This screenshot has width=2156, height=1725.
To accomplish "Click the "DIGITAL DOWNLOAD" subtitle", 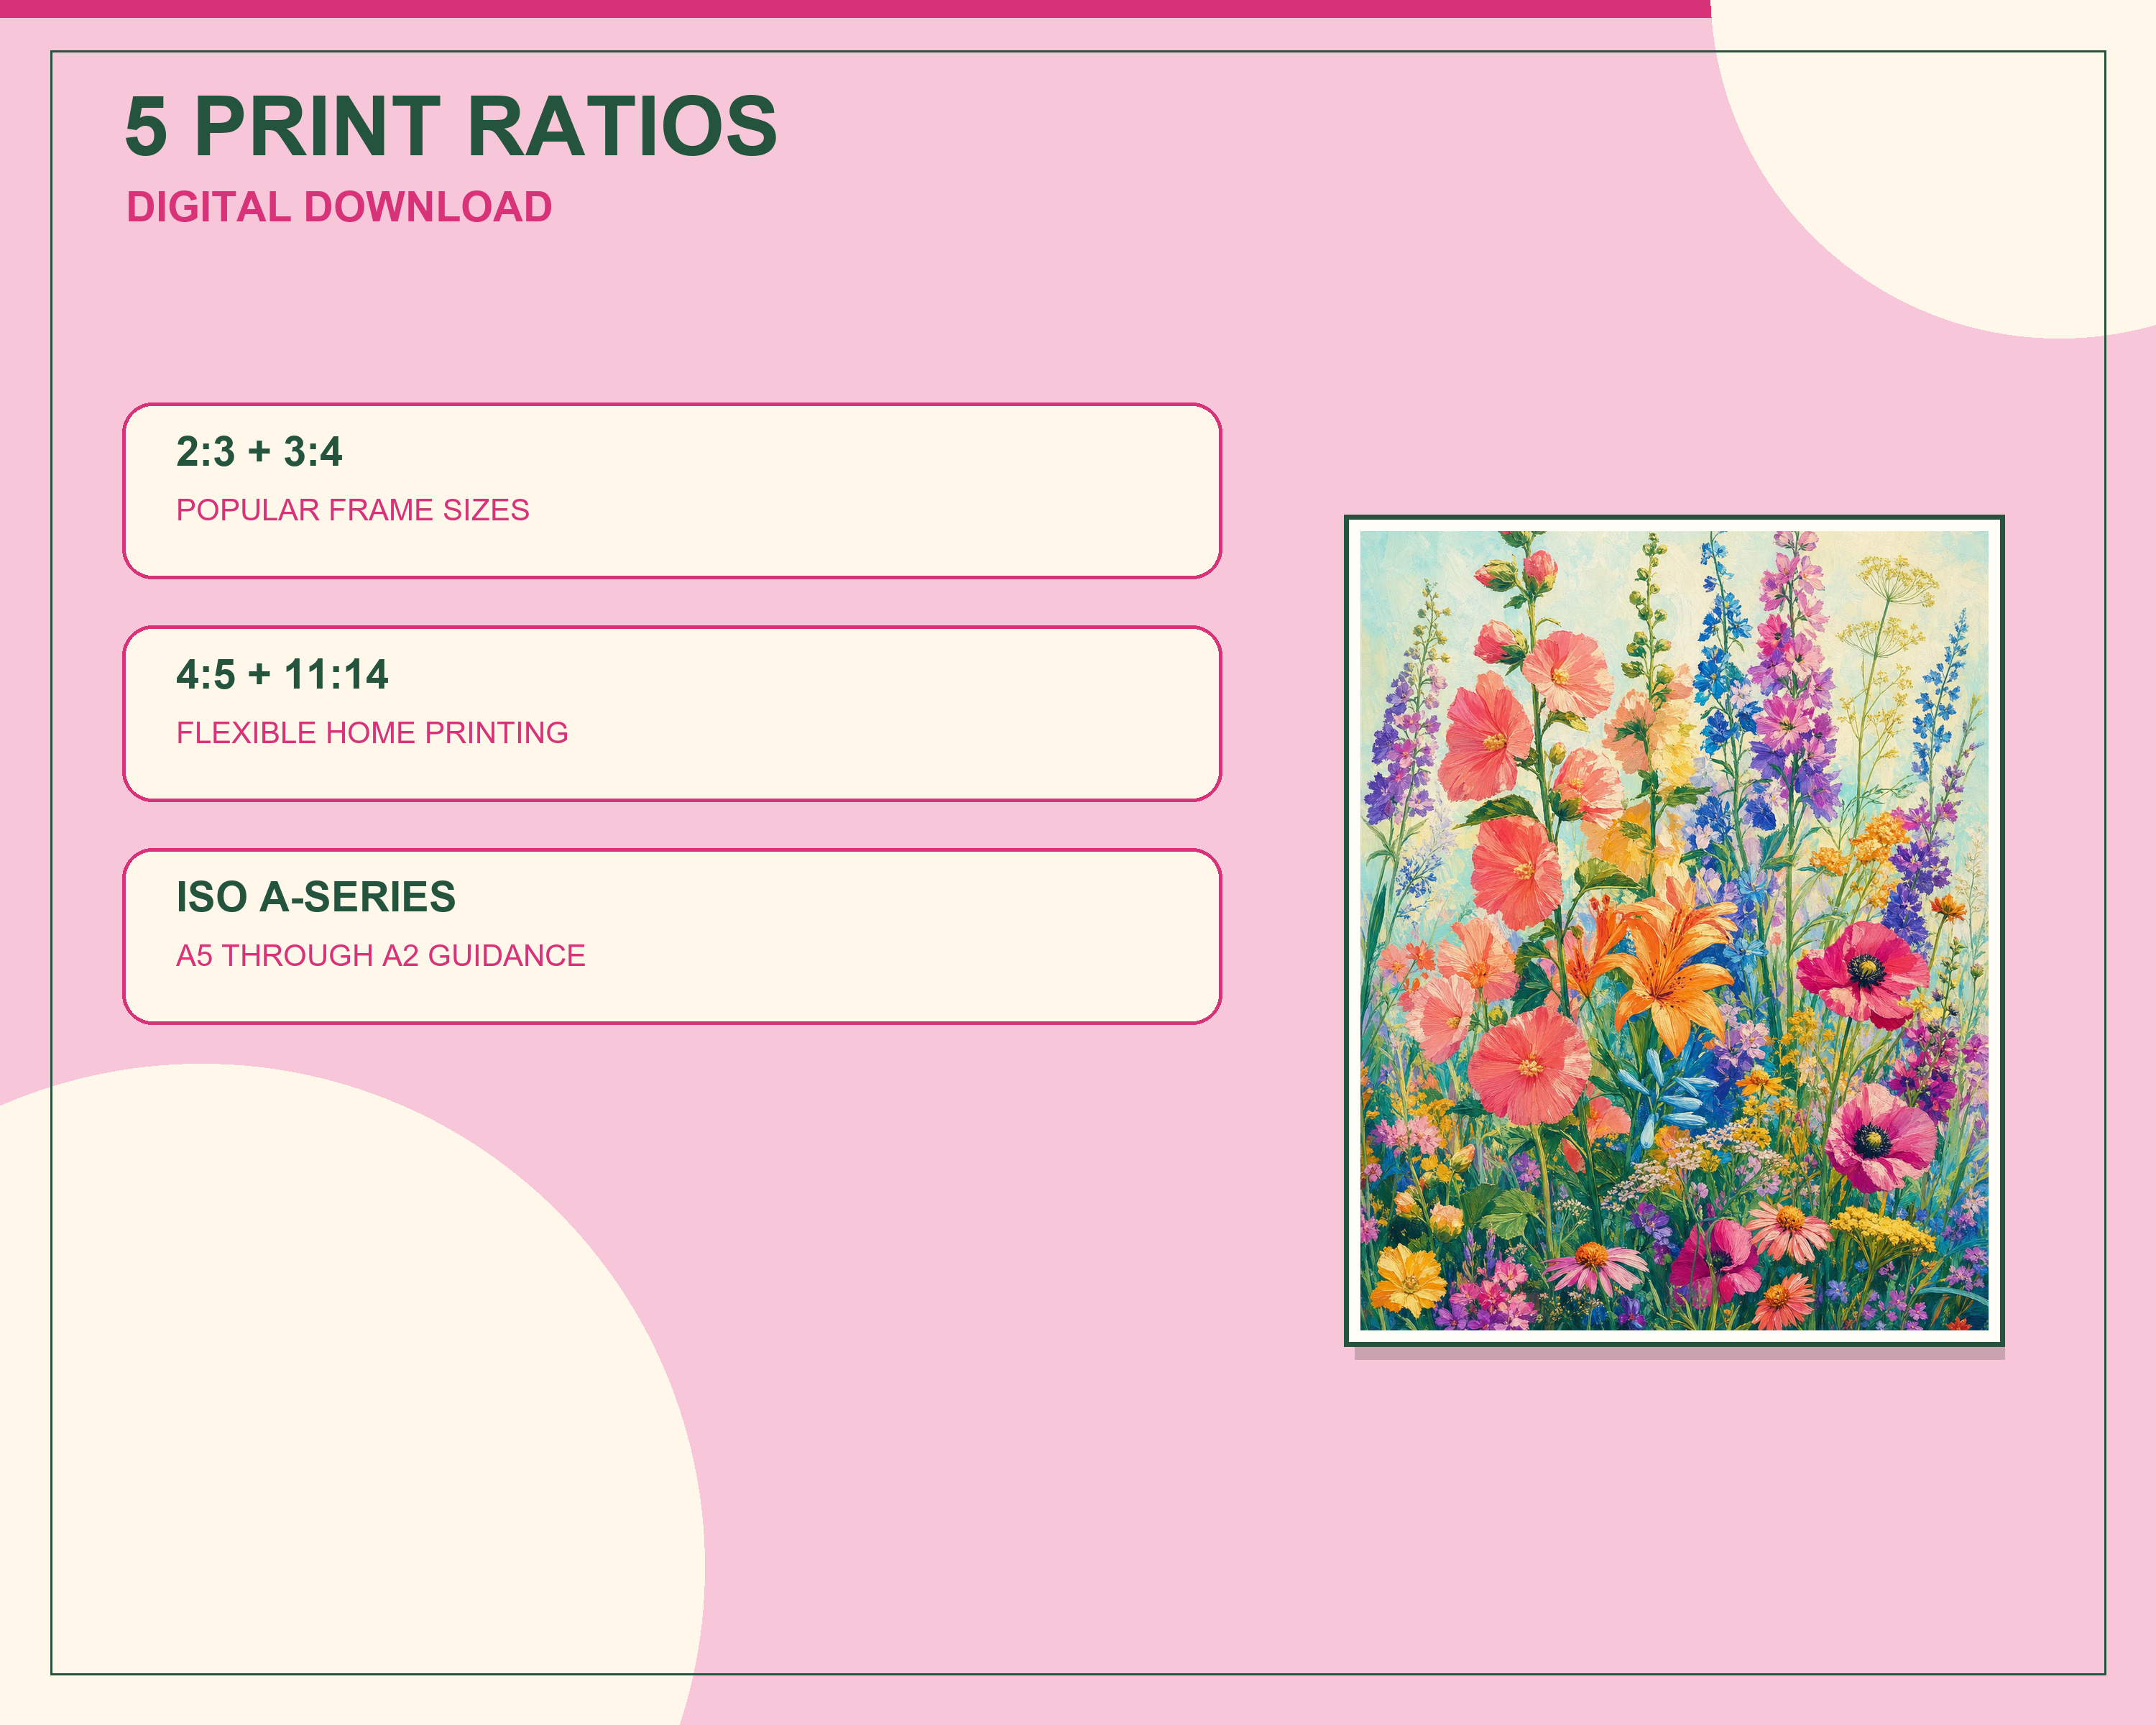I will click(x=339, y=207).
